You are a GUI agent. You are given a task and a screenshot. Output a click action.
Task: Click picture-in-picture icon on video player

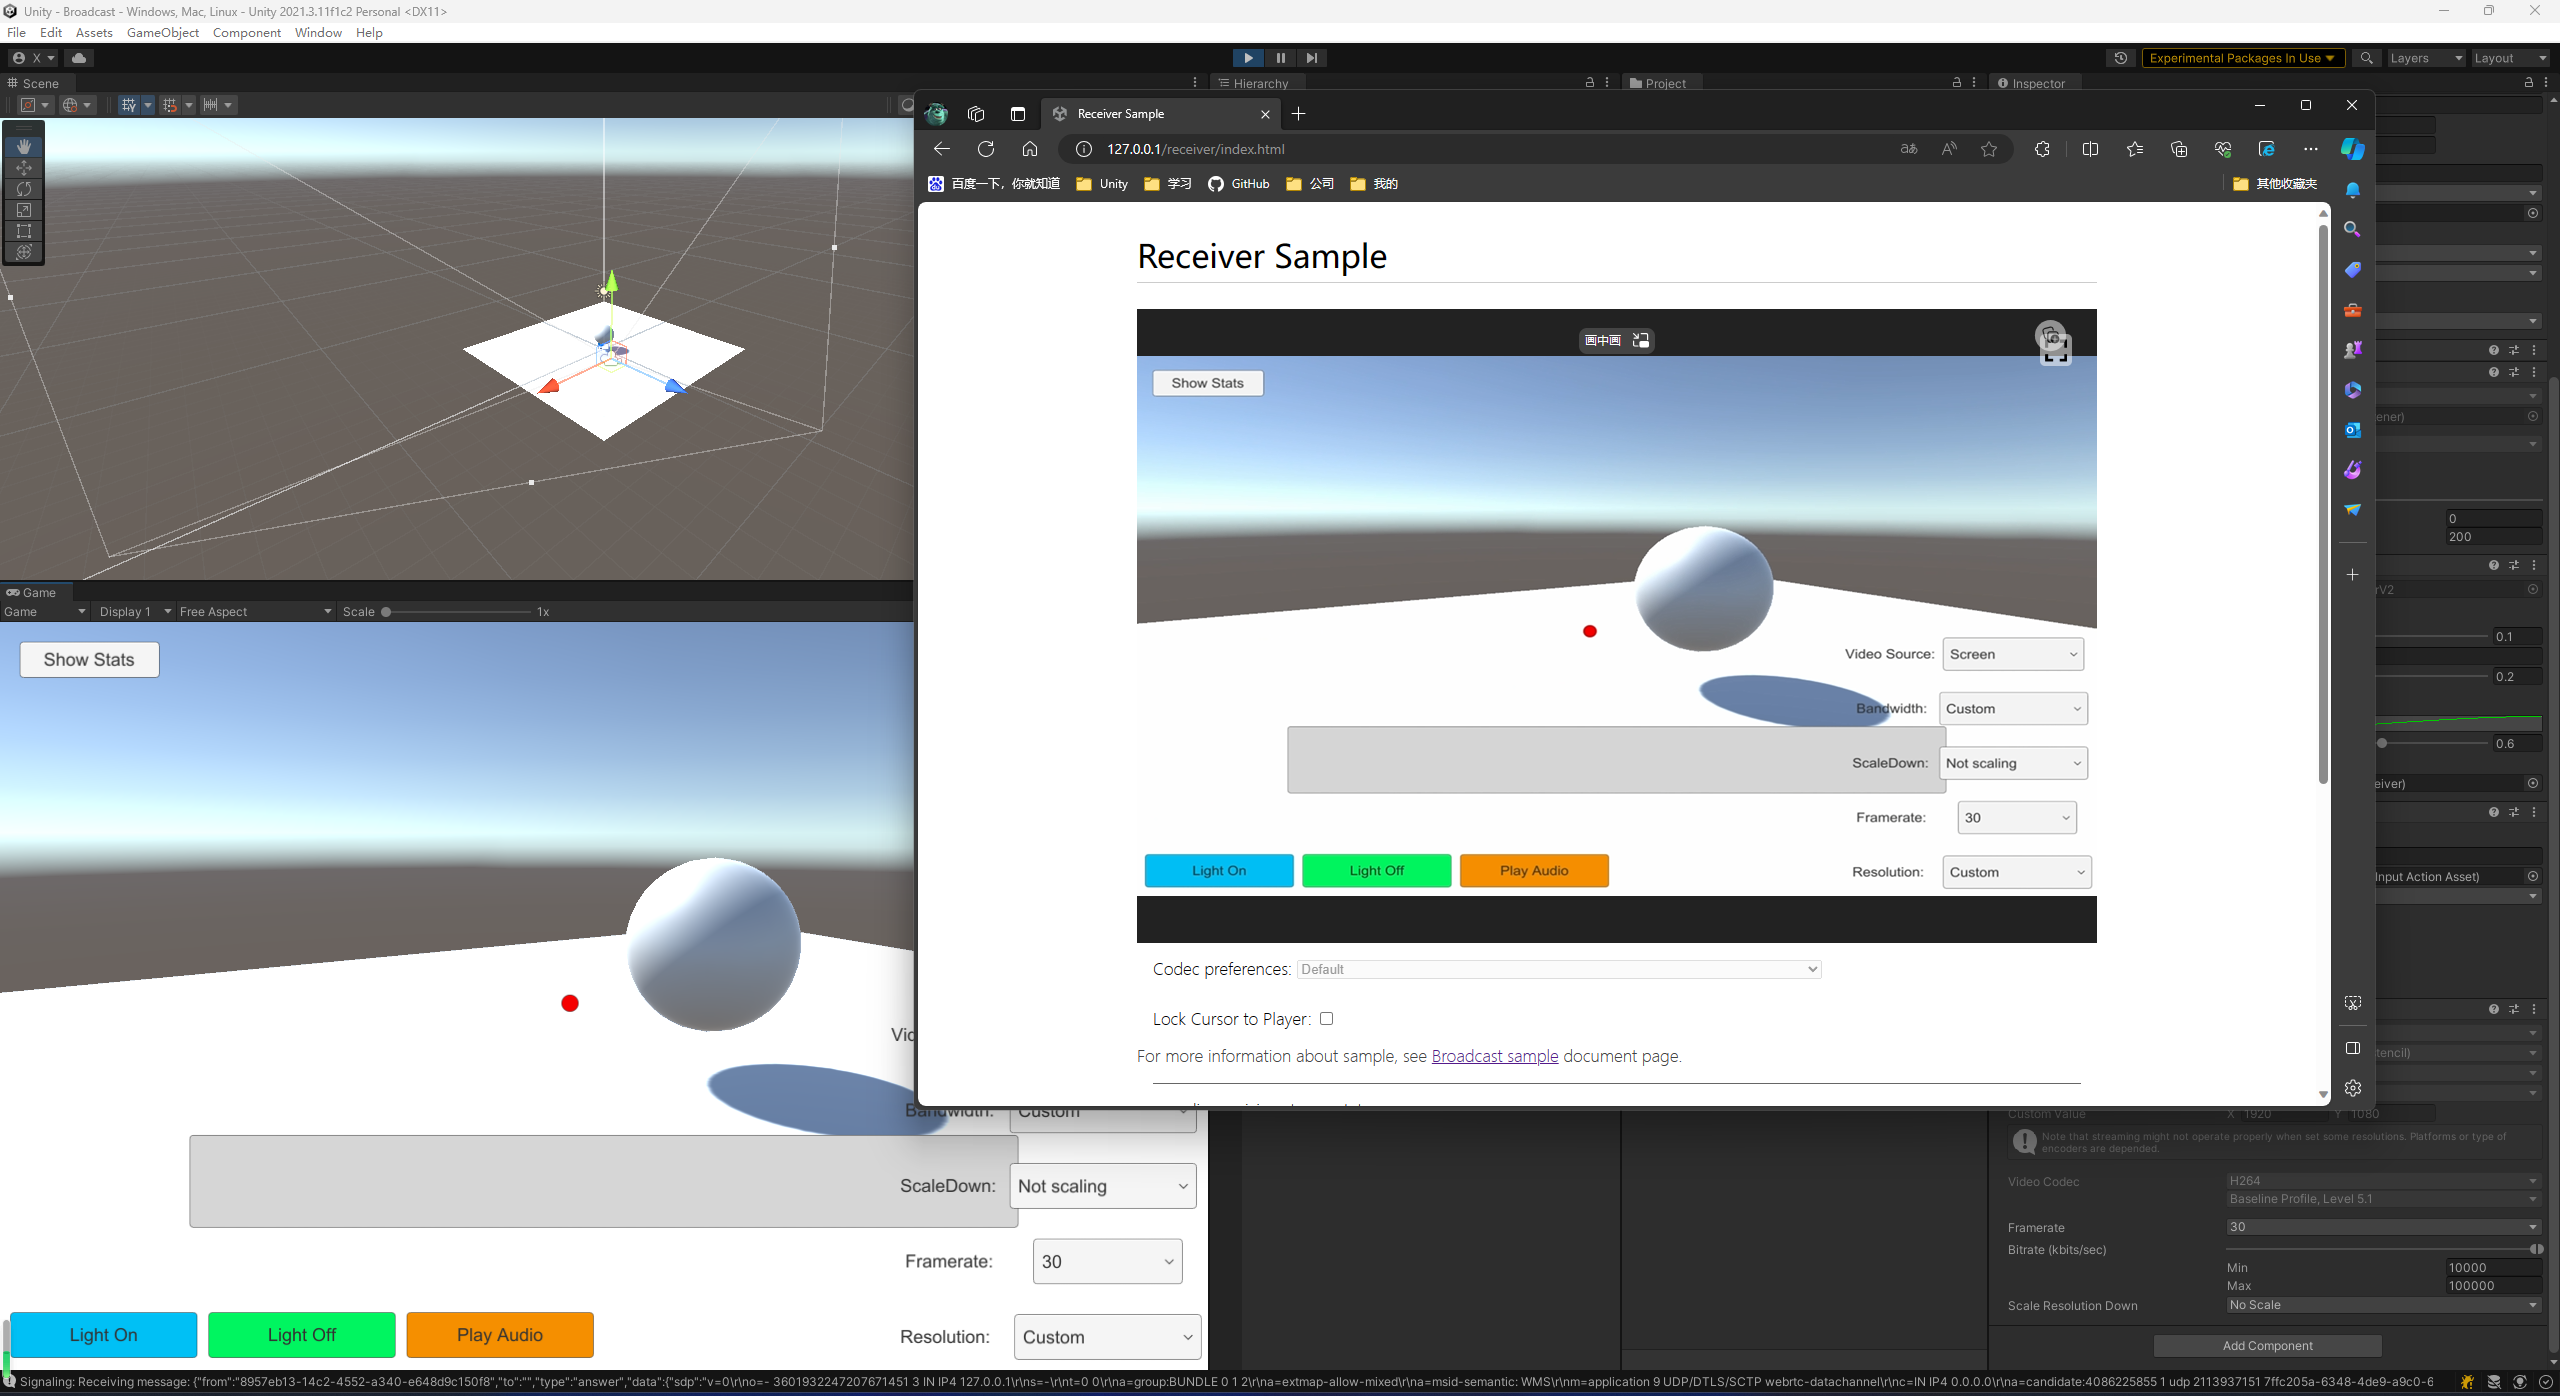point(1641,341)
